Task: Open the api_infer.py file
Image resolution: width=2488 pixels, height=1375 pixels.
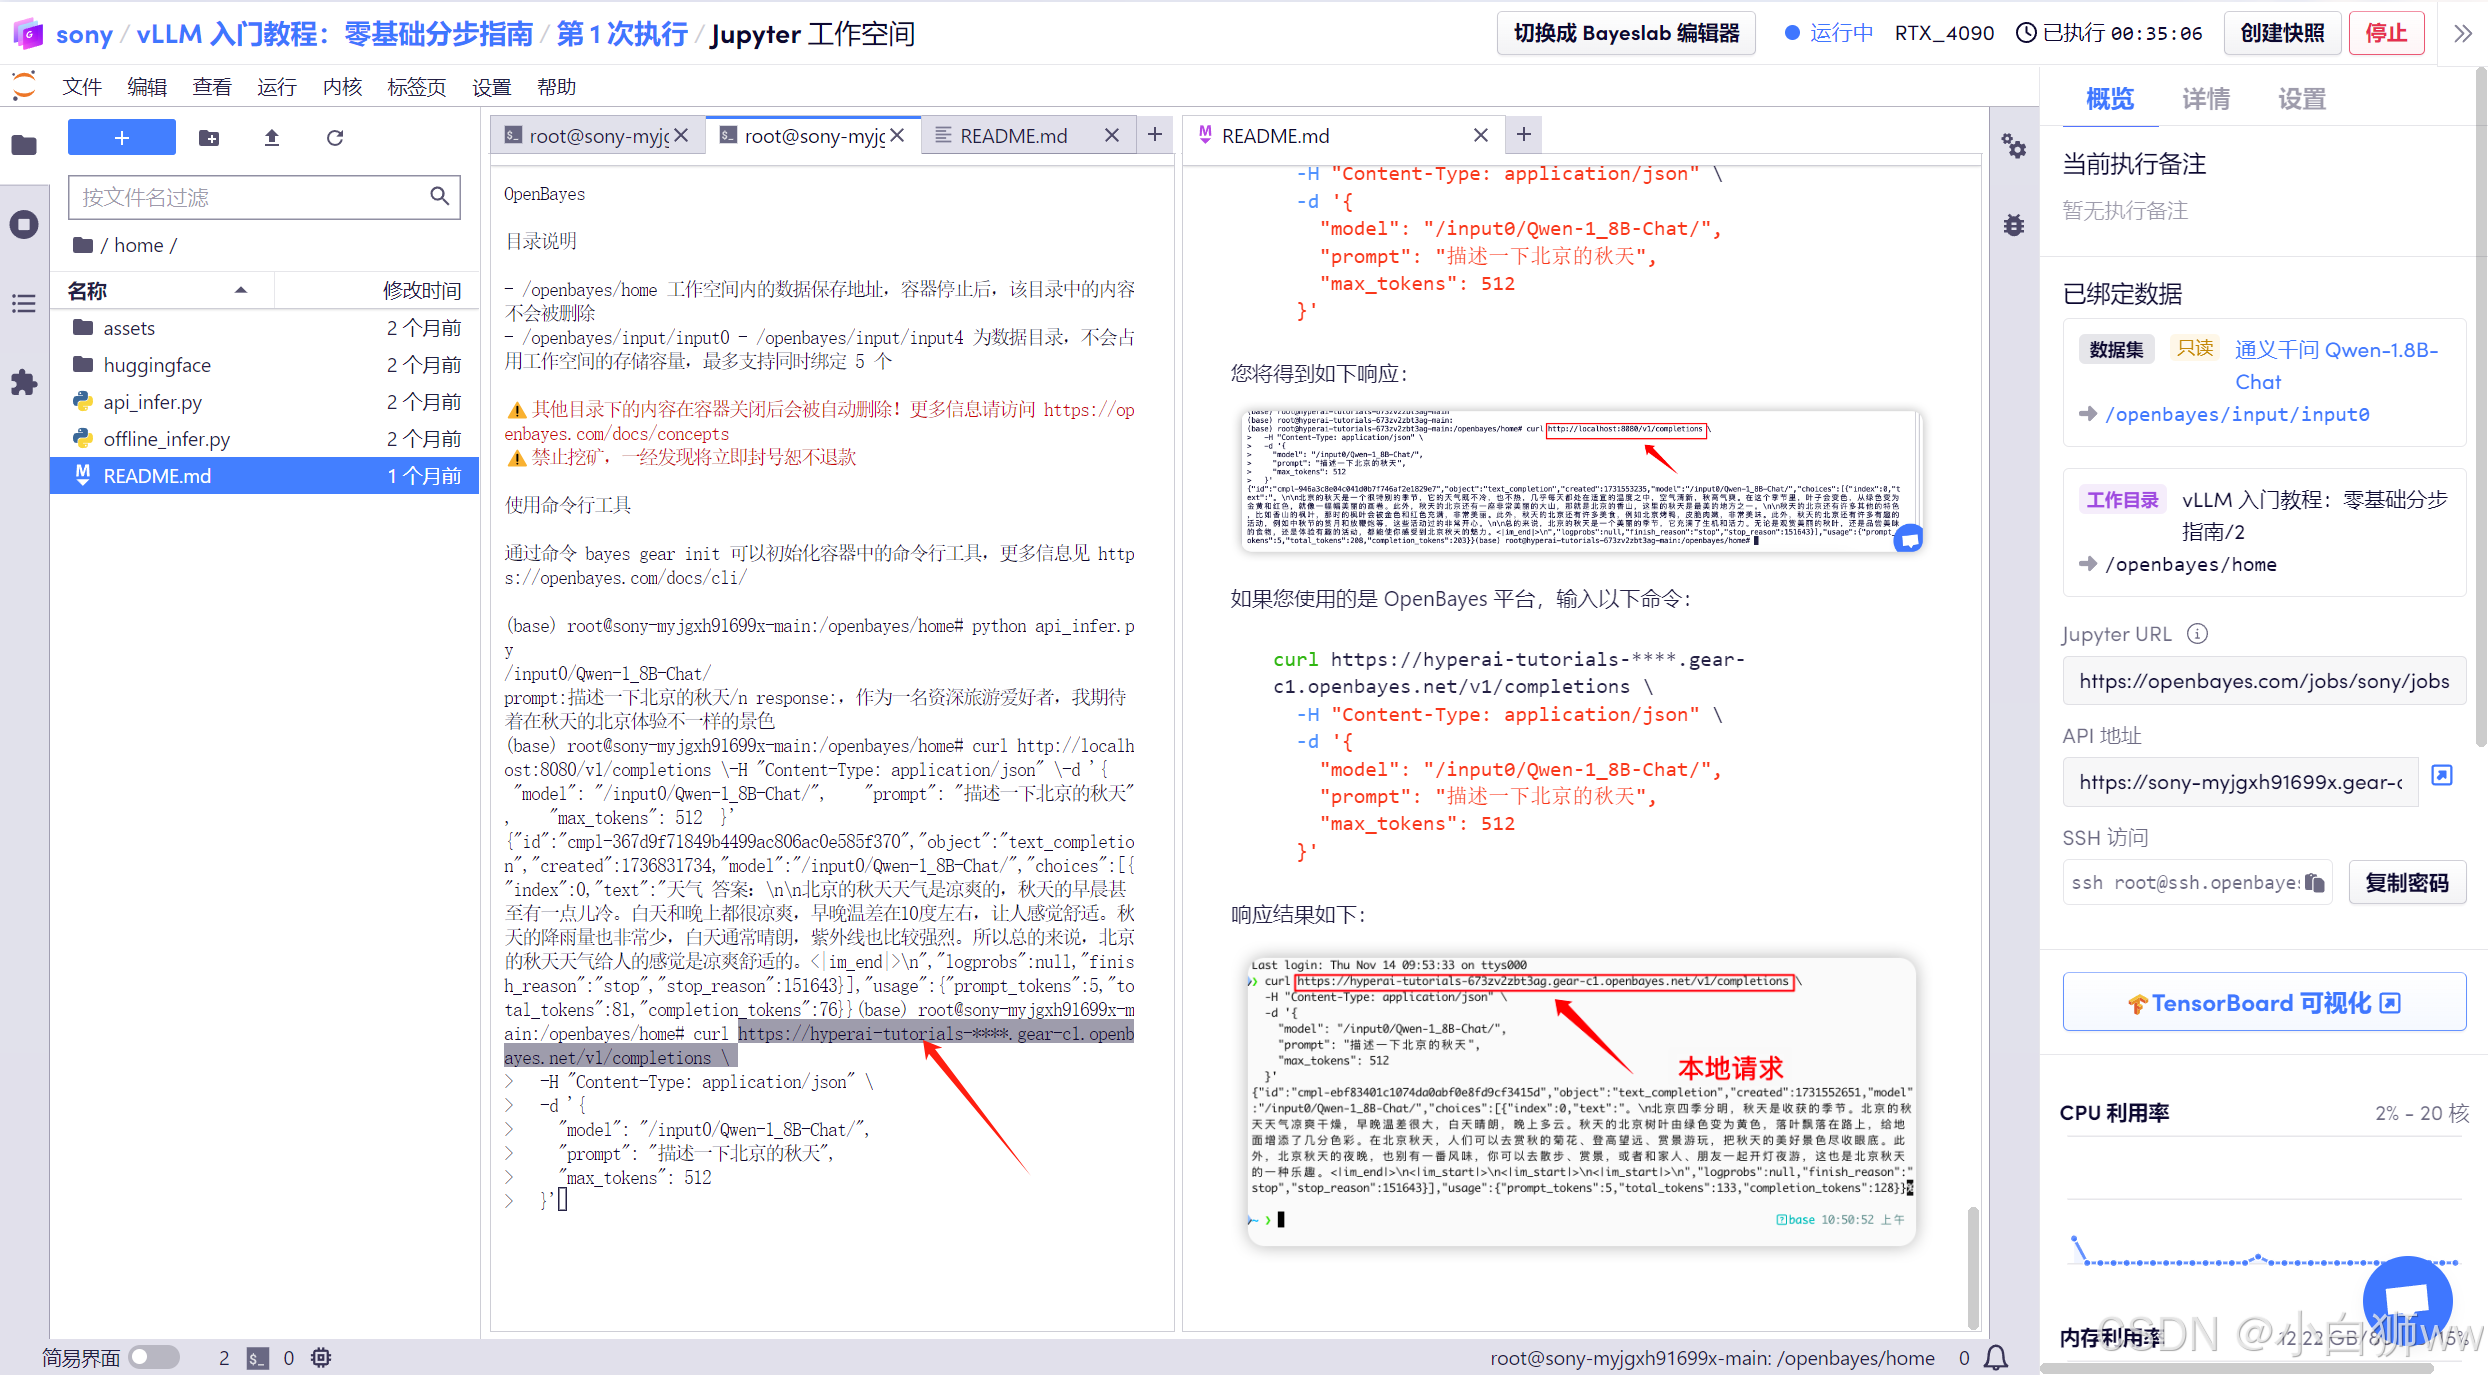Action: point(152,402)
